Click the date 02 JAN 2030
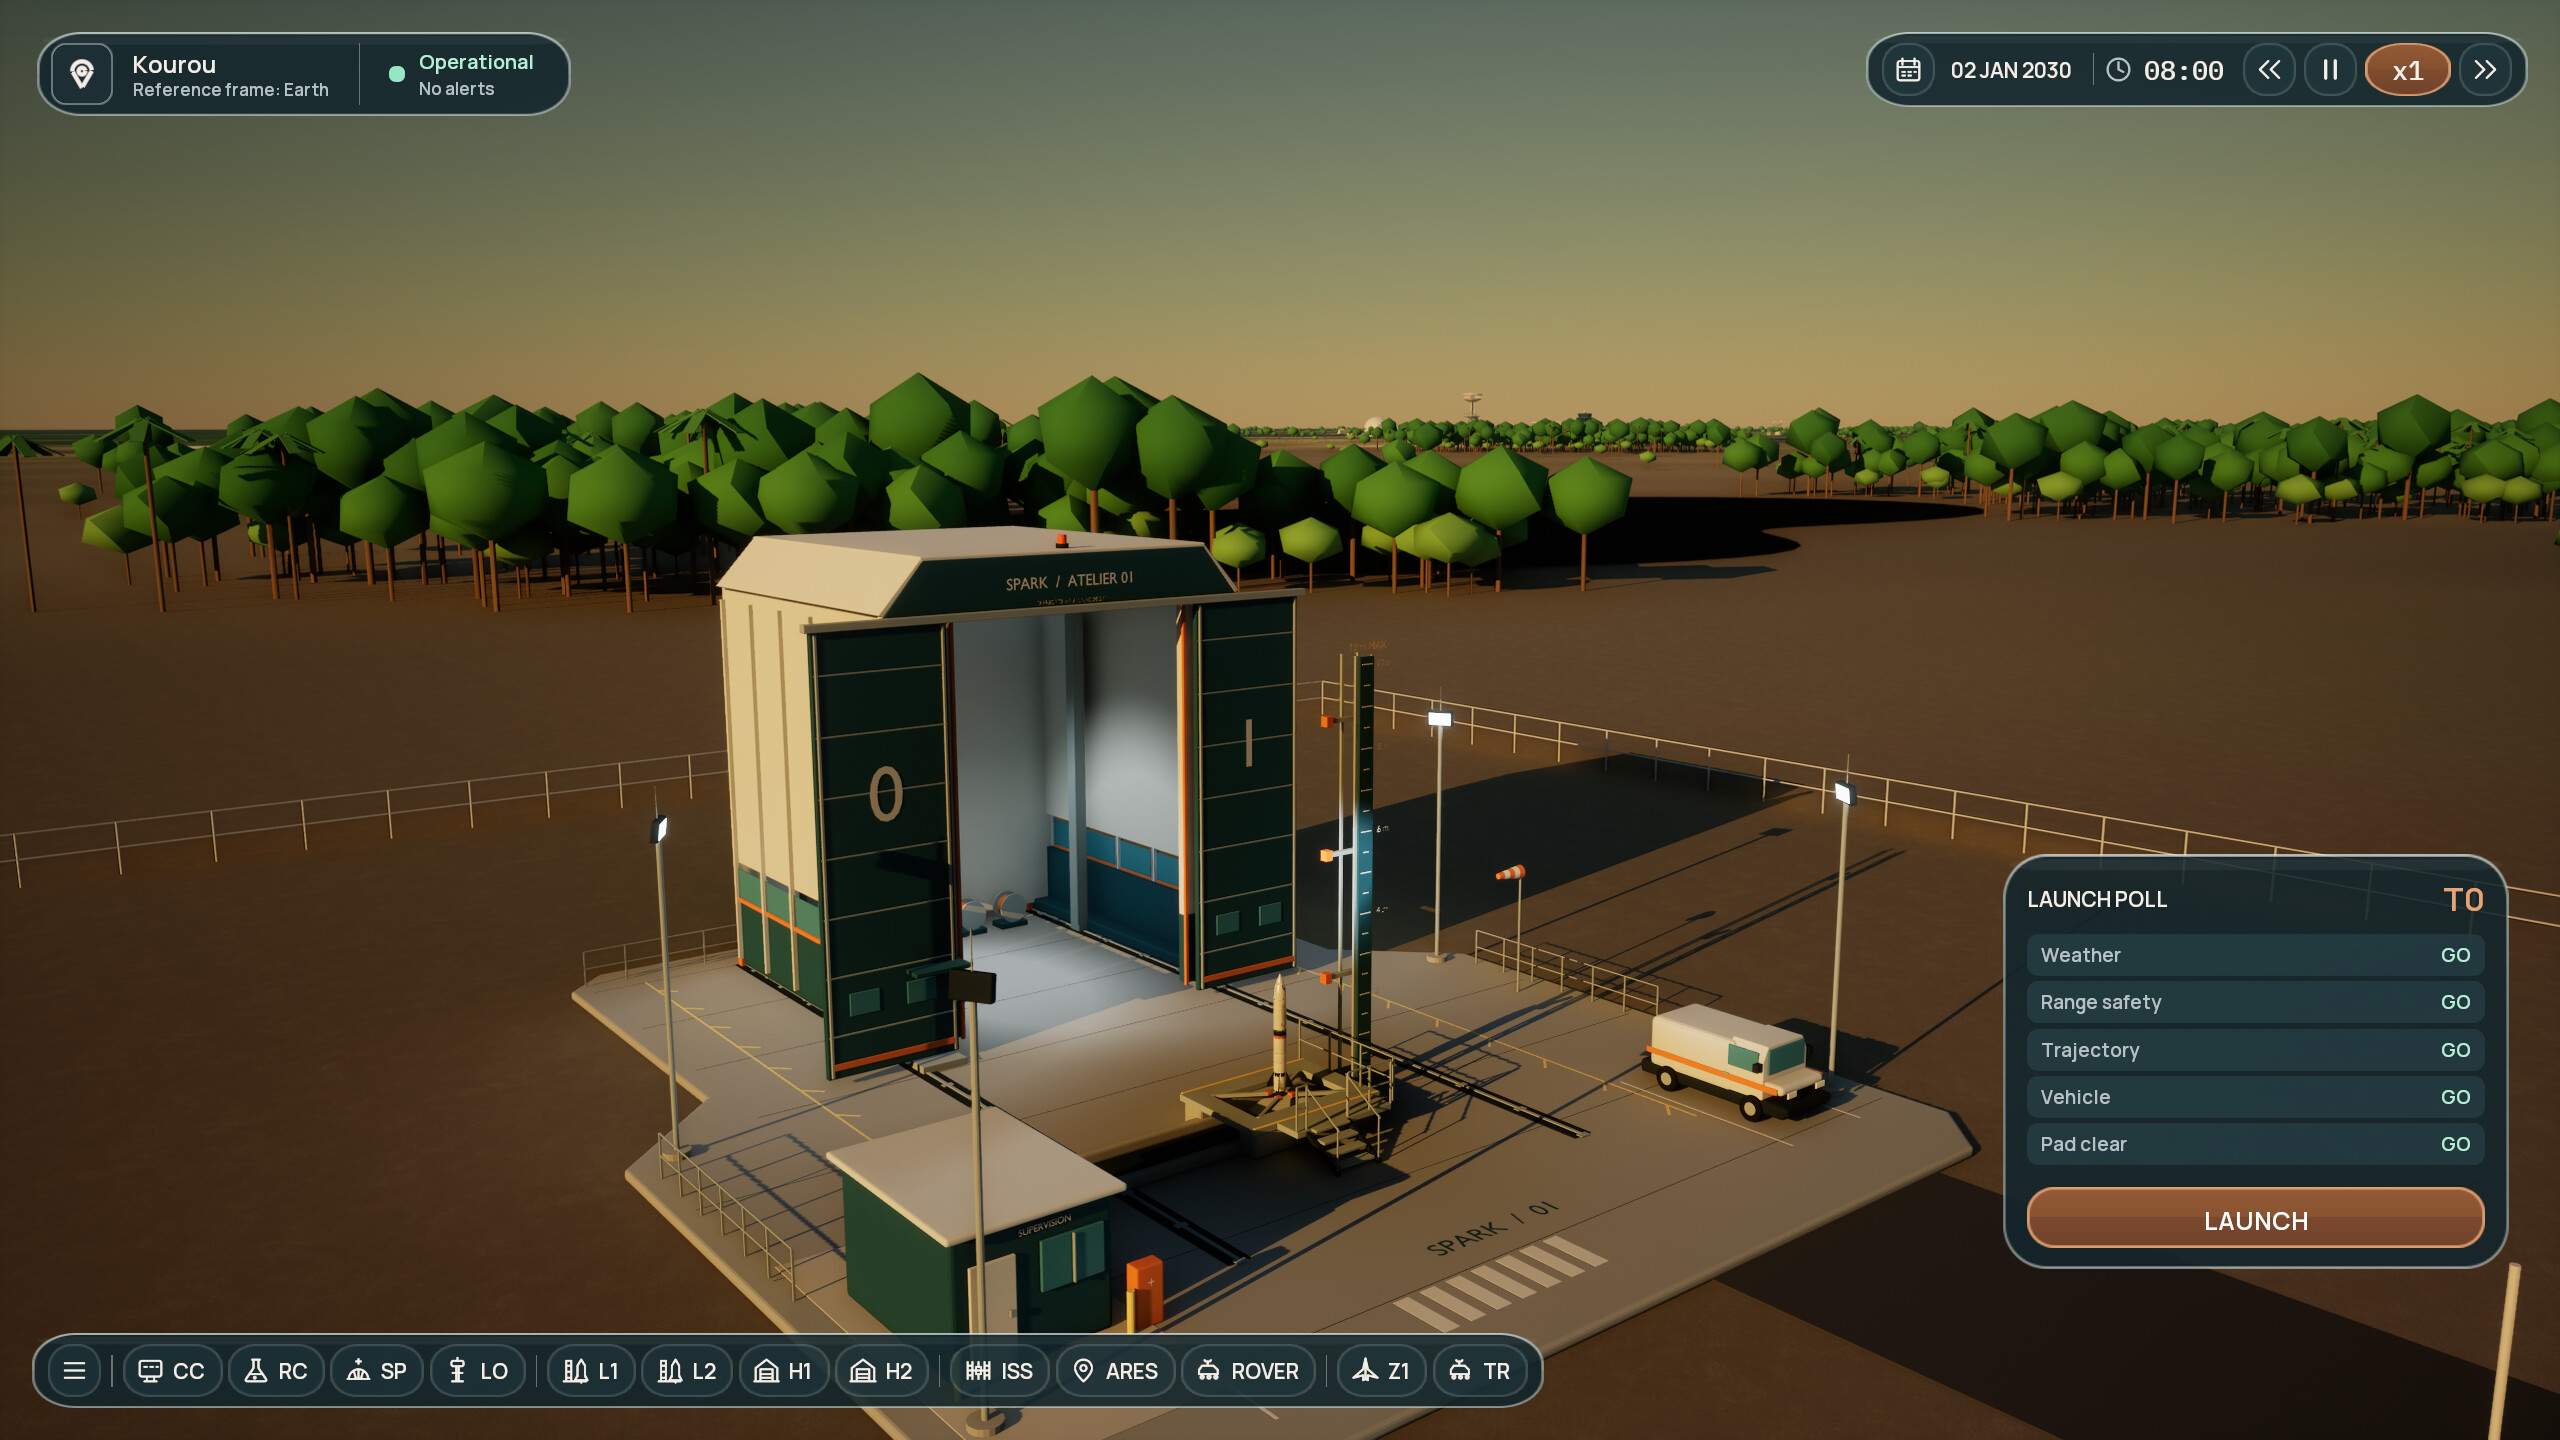The width and height of the screenshot is (2560, 1440). 2010,70
